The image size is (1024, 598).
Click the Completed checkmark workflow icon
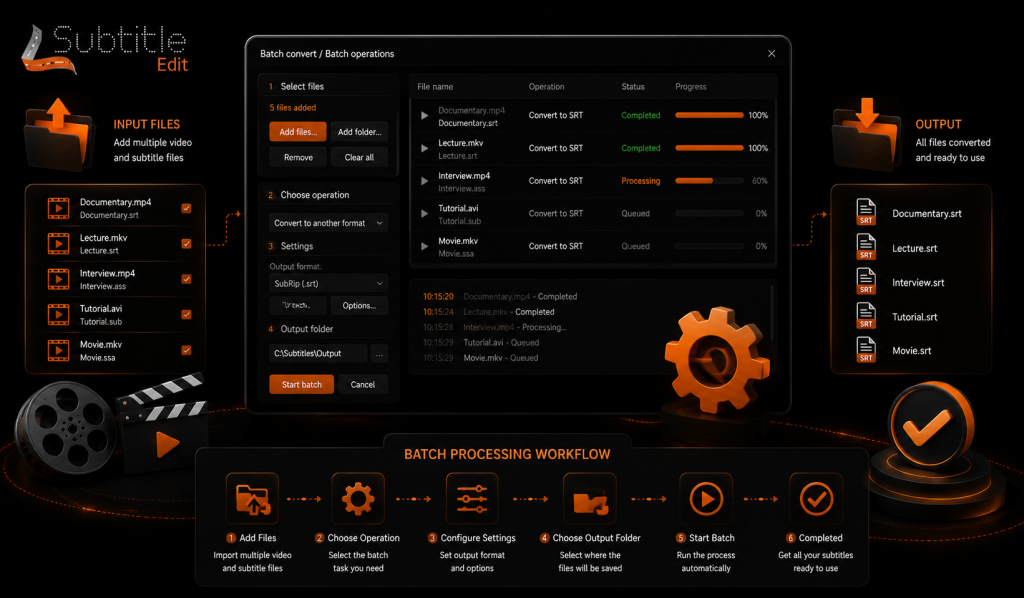point(816,499)
